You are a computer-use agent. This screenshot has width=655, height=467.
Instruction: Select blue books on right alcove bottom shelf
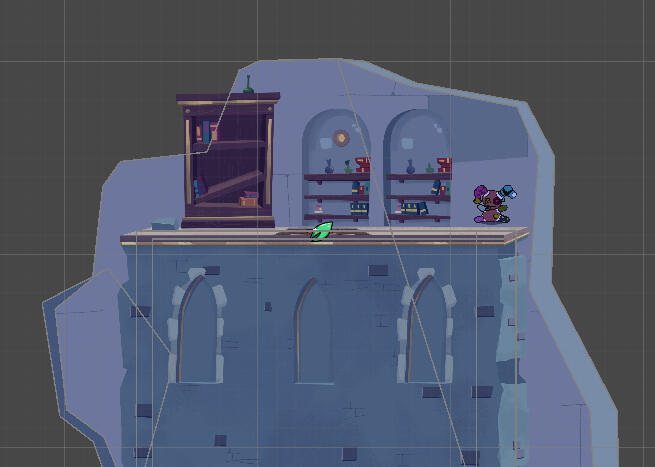click(415, 208)
